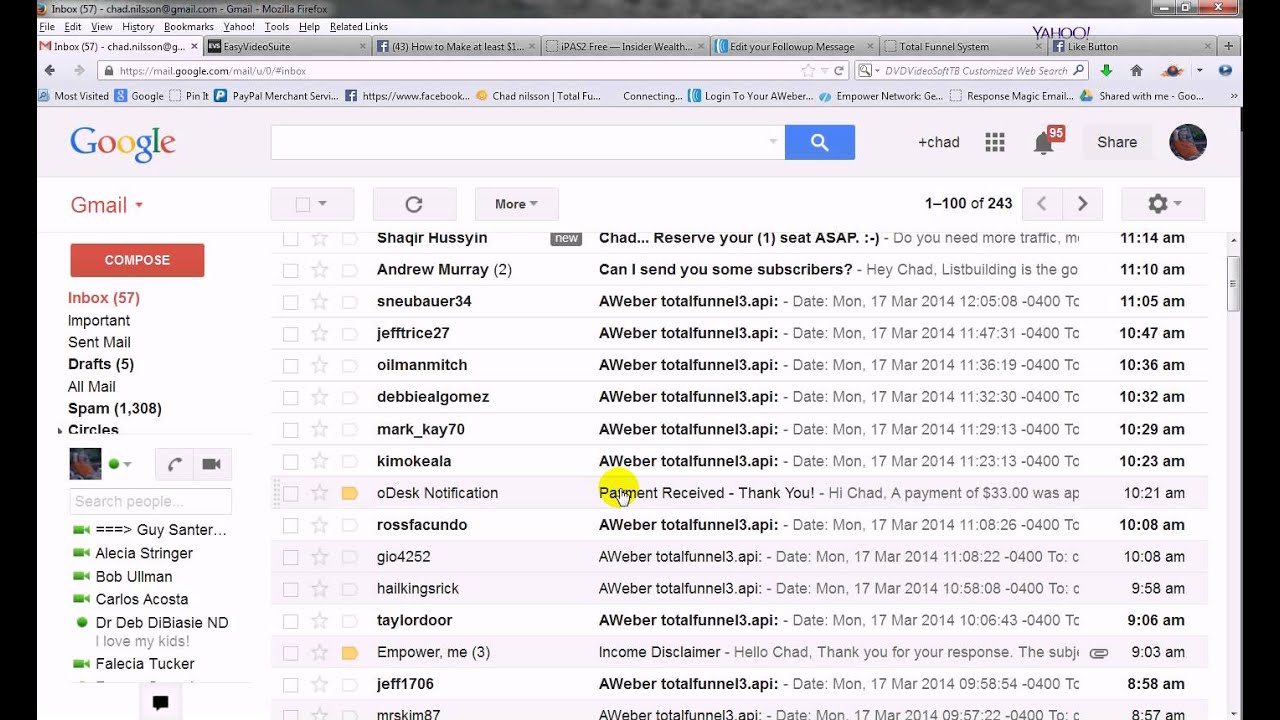Click the COMPOSE button

(137, 260)
